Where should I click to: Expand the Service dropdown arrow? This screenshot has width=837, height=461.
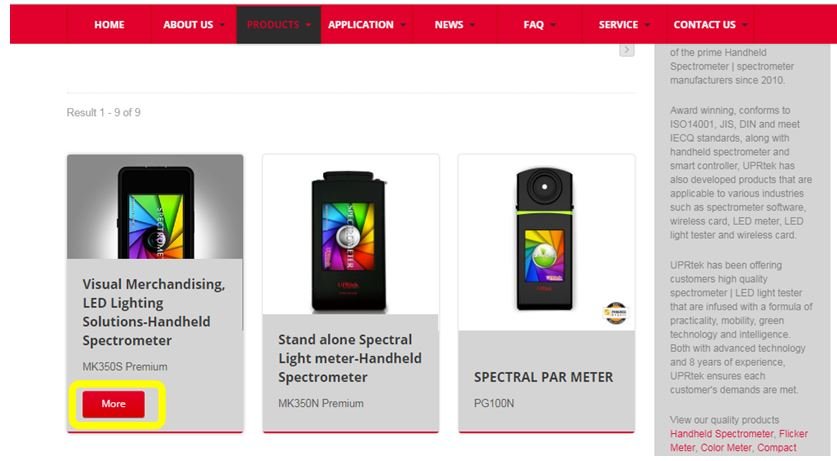pyautogui.click(x=647, y=25)
